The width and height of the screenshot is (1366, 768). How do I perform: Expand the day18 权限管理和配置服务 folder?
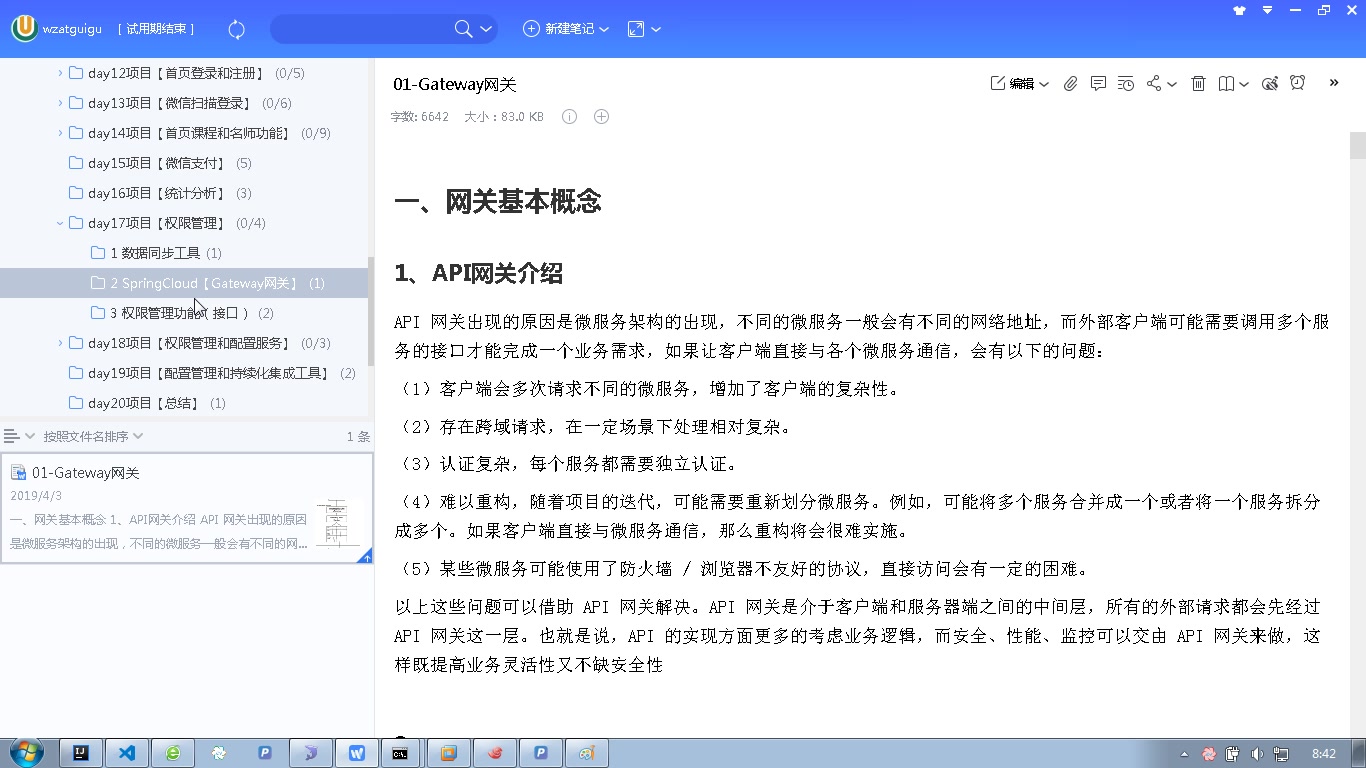coord(60,342)
